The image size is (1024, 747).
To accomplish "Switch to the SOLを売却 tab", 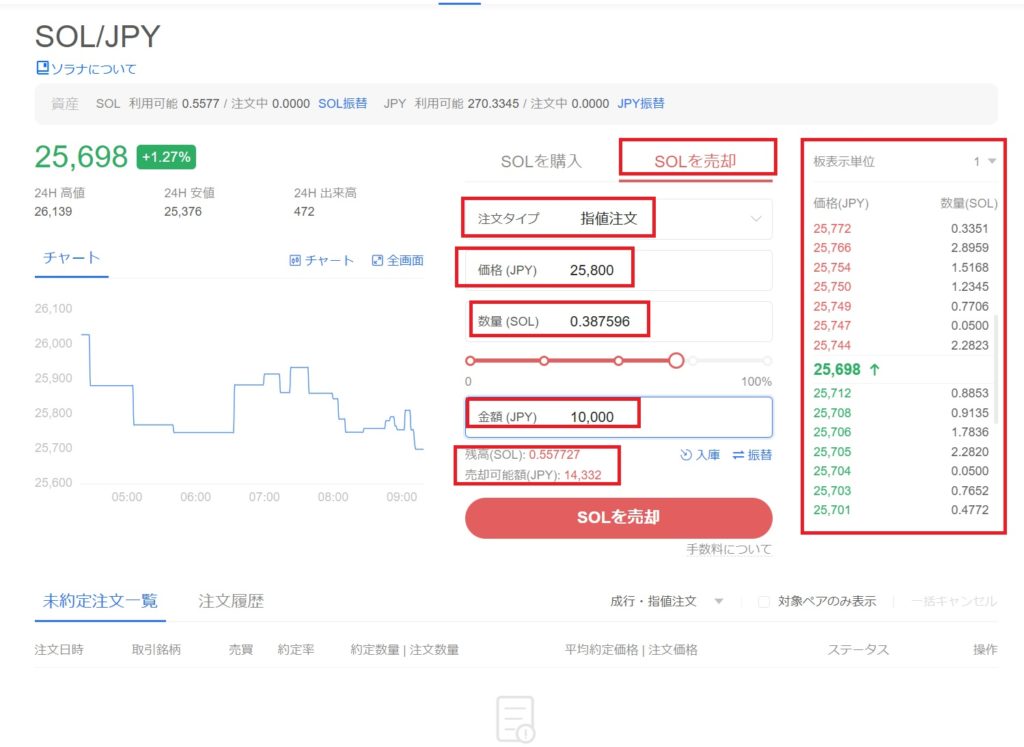I will (696, 161).
